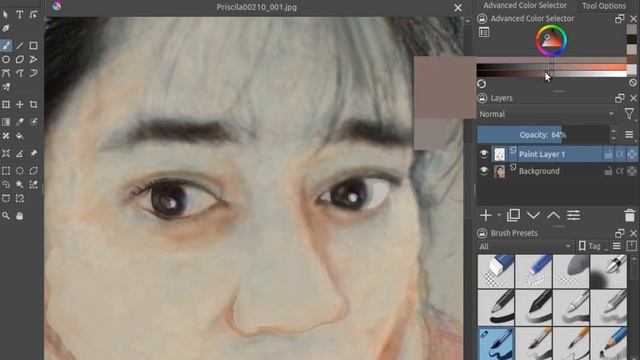
Task: Select the Color Sampler eyedropper tool
Action: tap(20, 122)
